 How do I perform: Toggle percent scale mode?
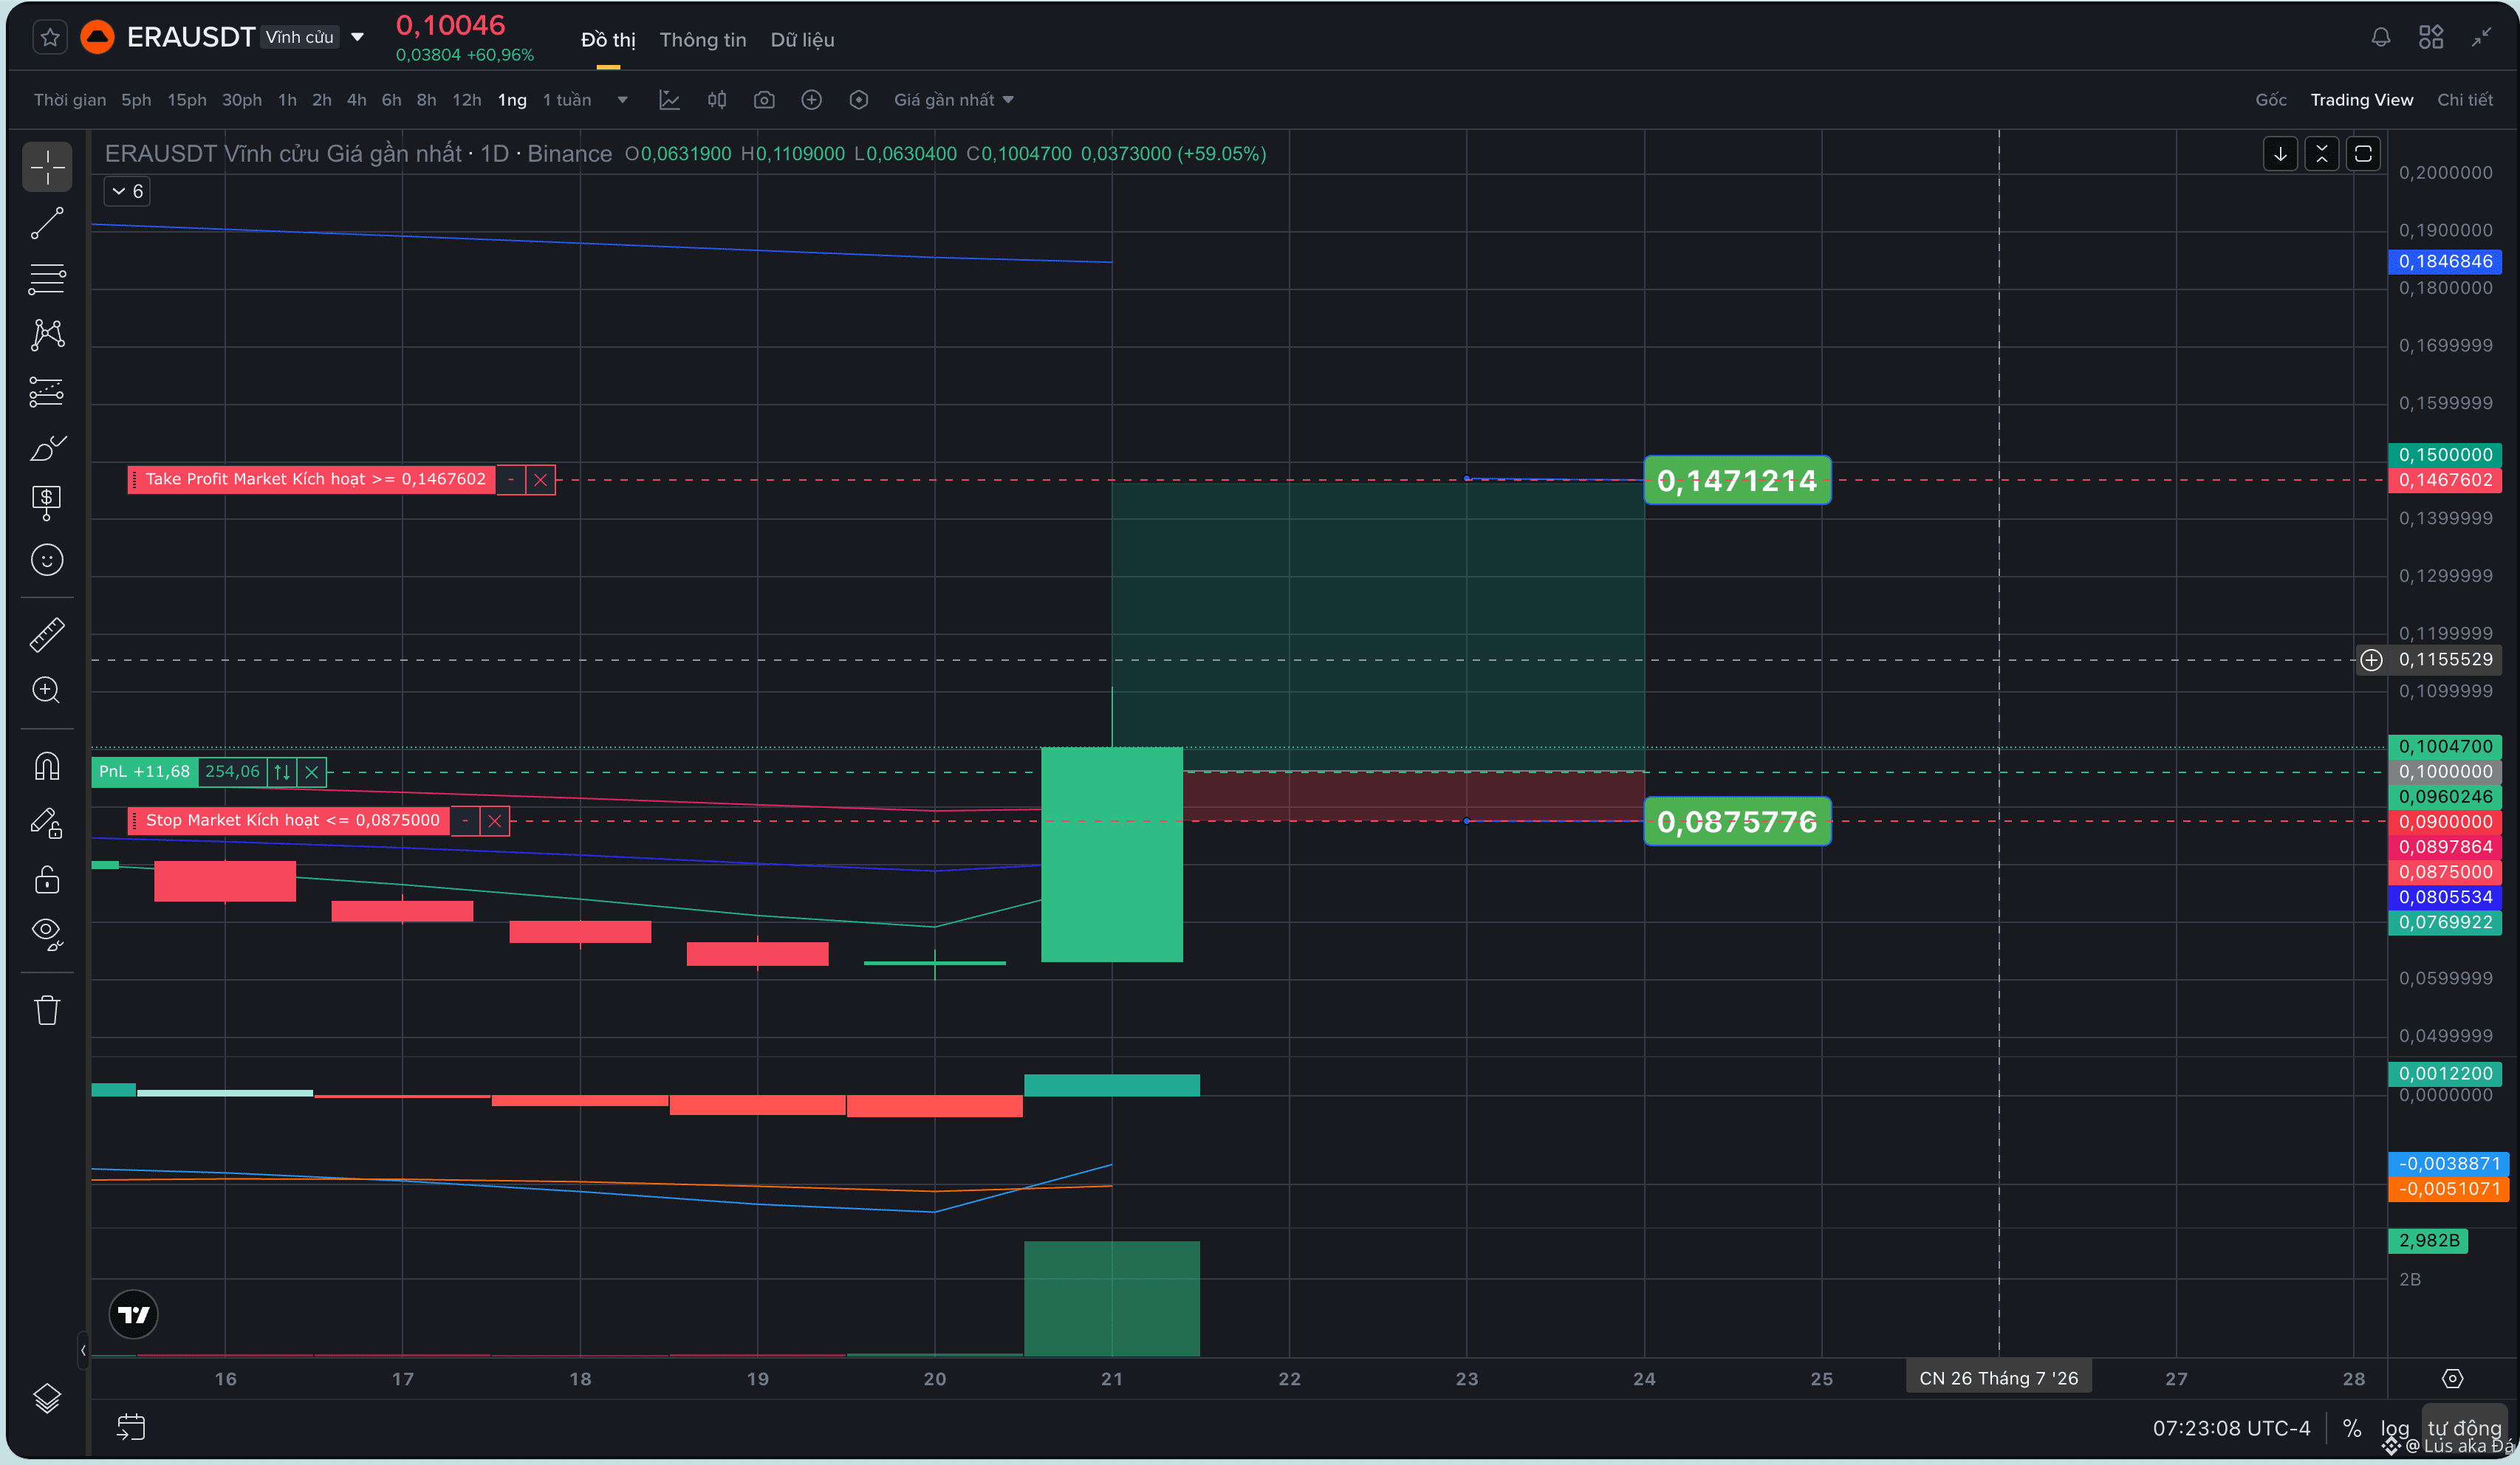[2351, 1428]
